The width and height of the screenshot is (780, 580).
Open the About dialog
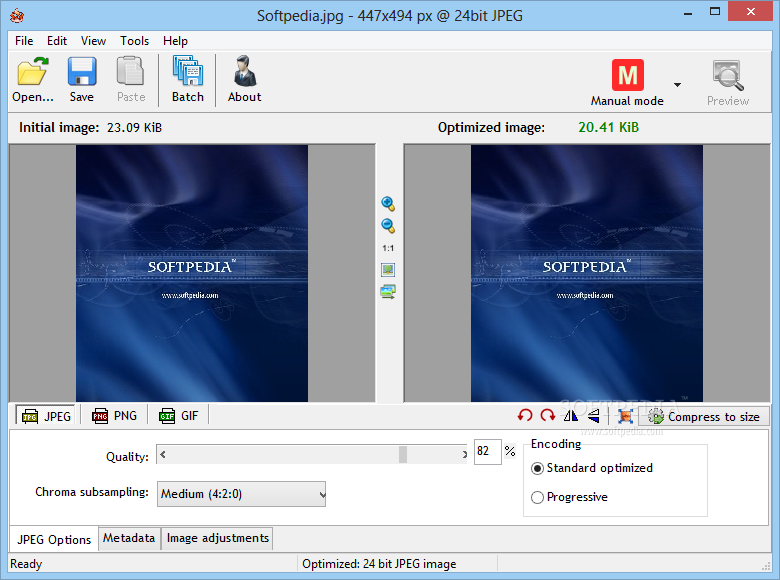[x=244, y=80]
